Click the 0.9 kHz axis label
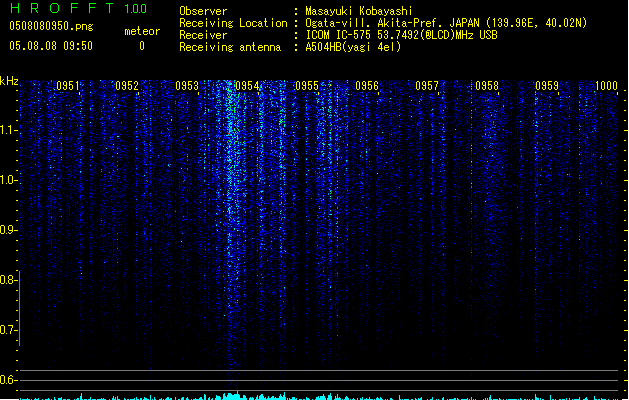629x400 pixels. coord(8,230)
